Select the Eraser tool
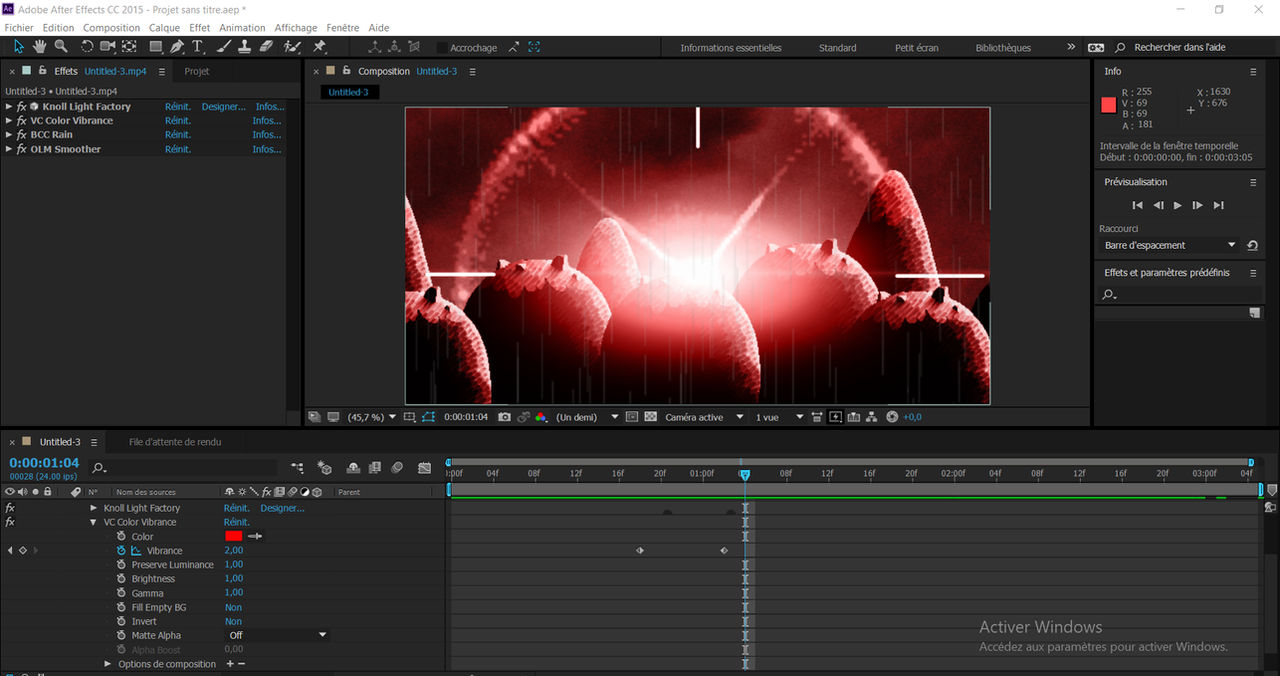Viewport: 1280px width, 676px height. 266,47
